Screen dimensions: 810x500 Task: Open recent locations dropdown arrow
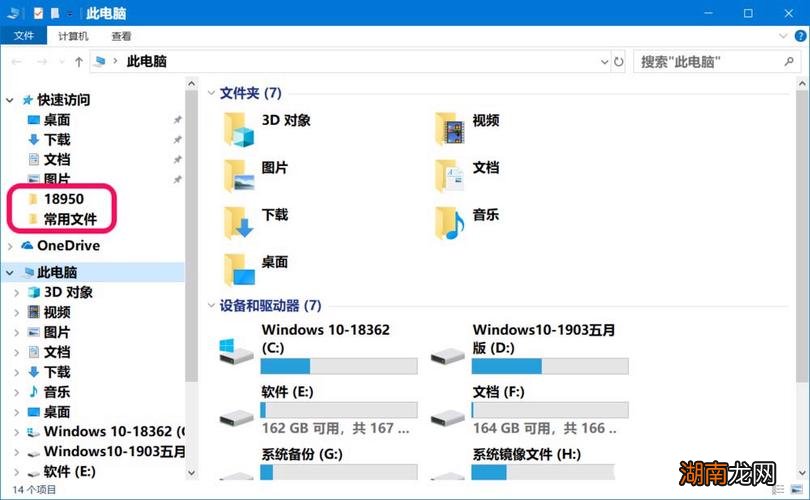(x=61, y=62)
